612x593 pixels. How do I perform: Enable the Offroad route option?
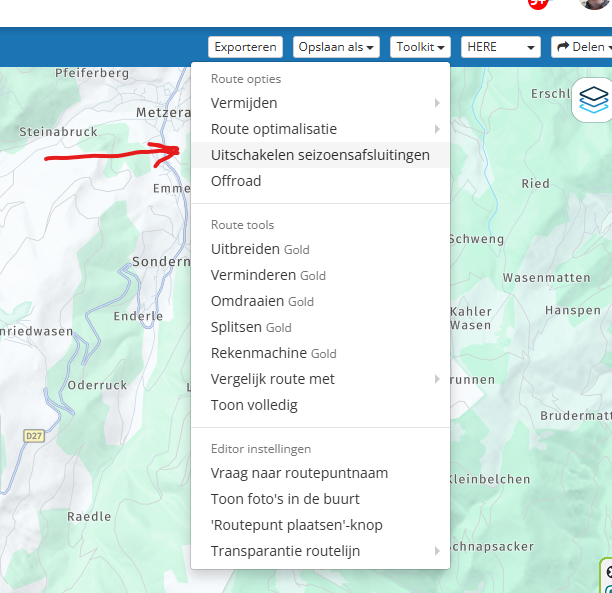point(236,181)
